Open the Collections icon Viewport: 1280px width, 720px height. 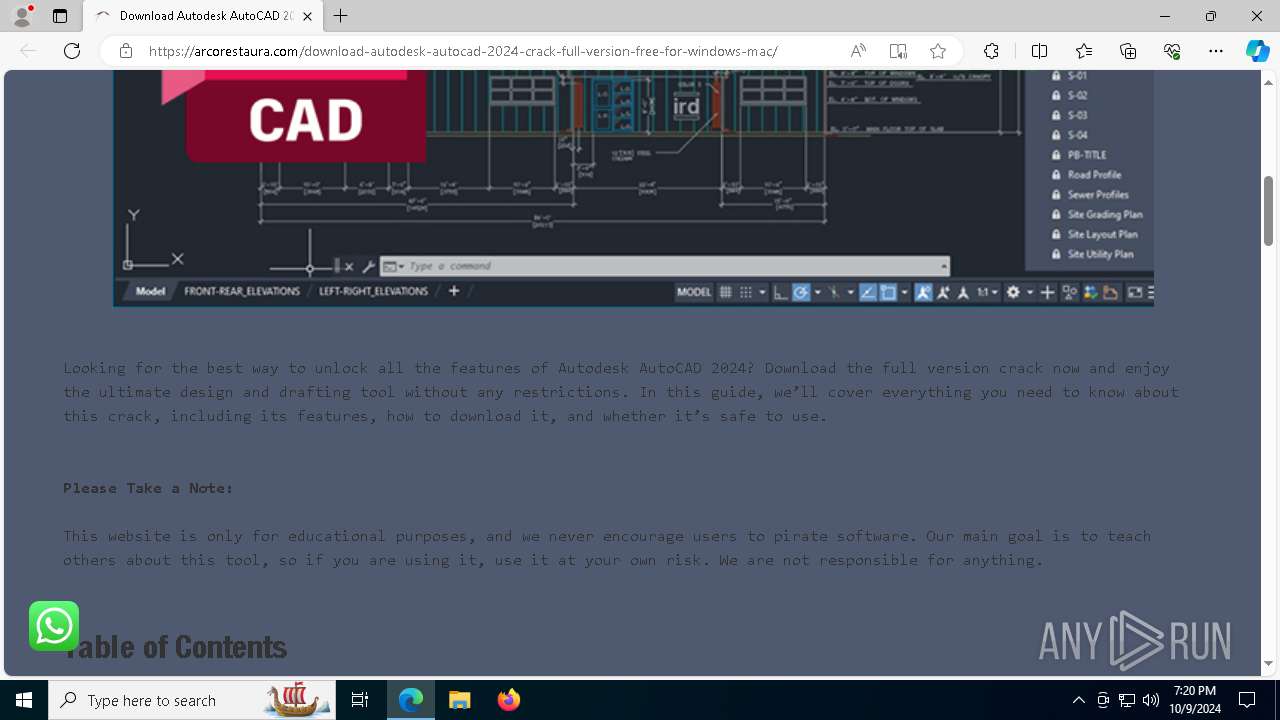pyautogui.click(x=1128, y=51)
